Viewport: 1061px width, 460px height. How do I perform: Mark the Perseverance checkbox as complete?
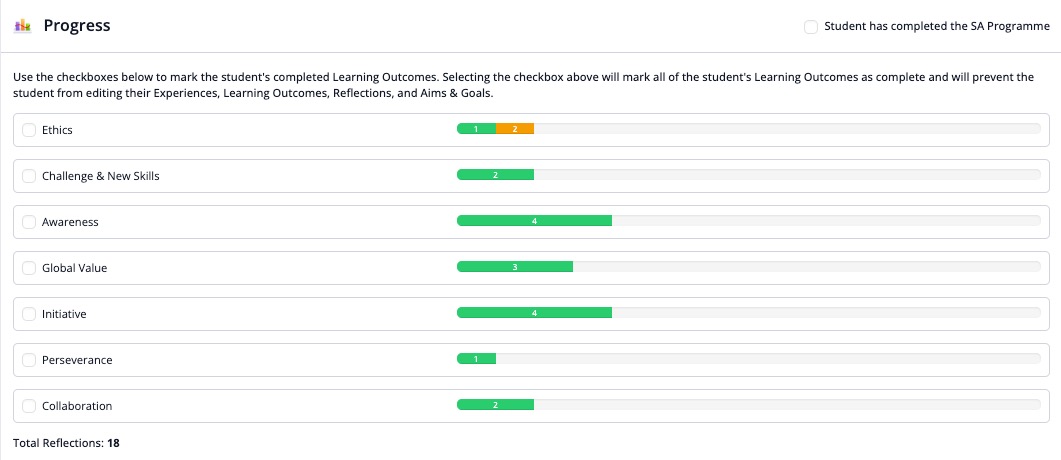(29, 360)
